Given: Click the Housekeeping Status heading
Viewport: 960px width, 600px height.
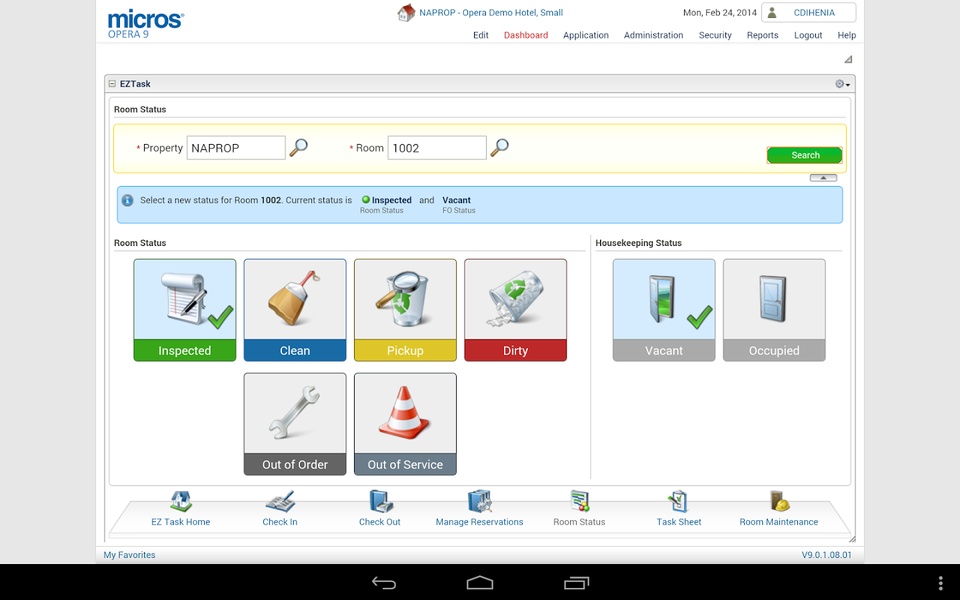Looking at the screenshot, I should (639, 242).
